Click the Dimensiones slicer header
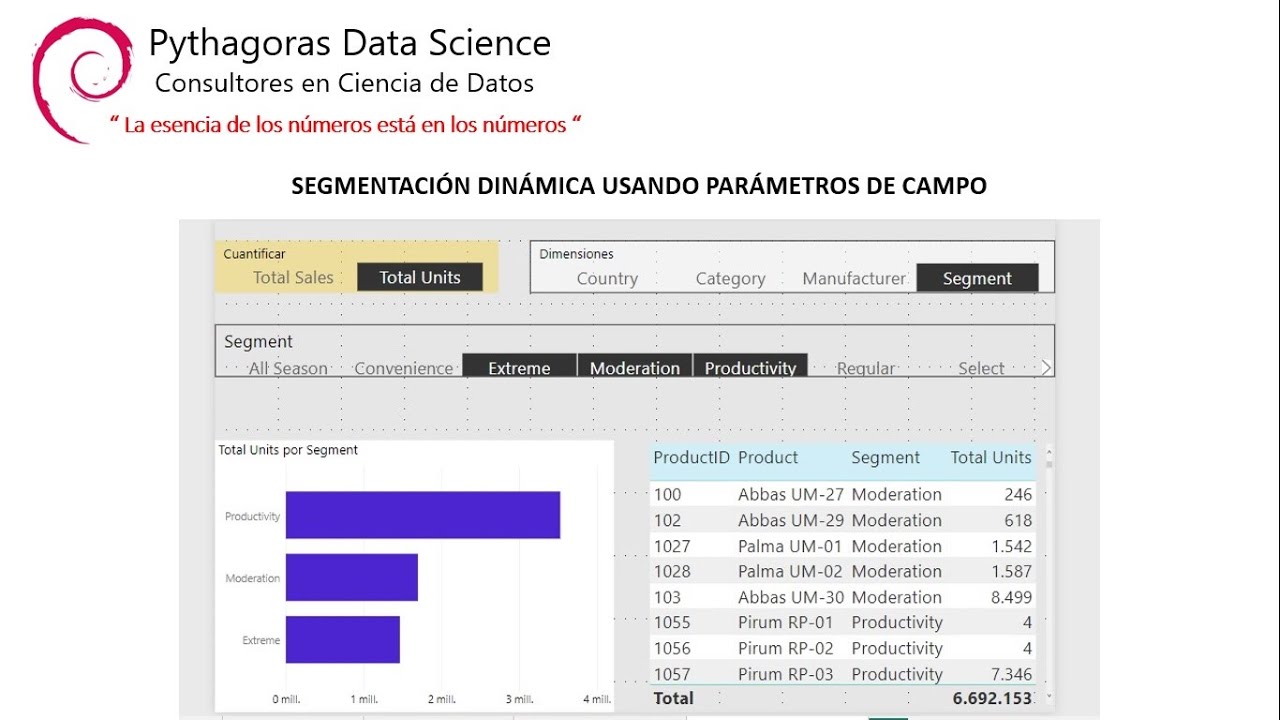Screen dimensions: 1280x720 (576, 254)
